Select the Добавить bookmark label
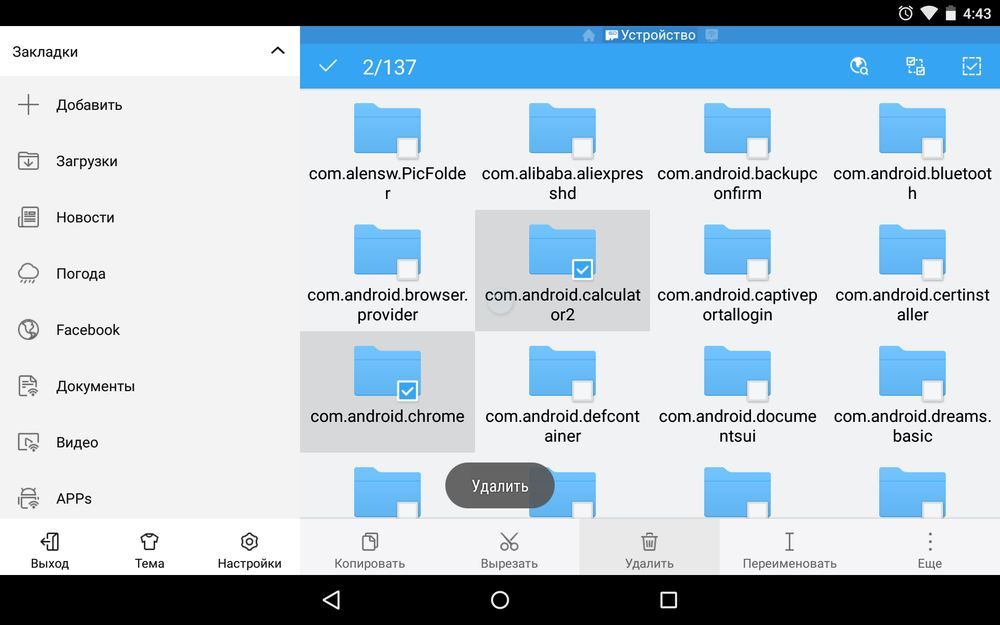 pyautogui.click(x=89, y=105)
